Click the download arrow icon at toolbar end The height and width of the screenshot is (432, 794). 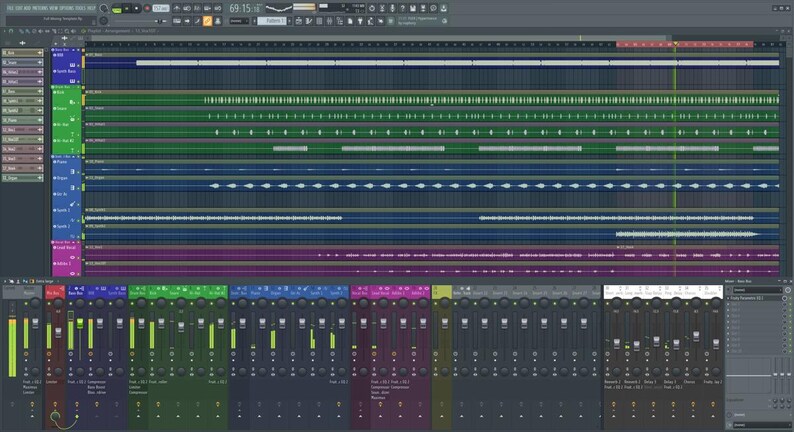point(444,8)
